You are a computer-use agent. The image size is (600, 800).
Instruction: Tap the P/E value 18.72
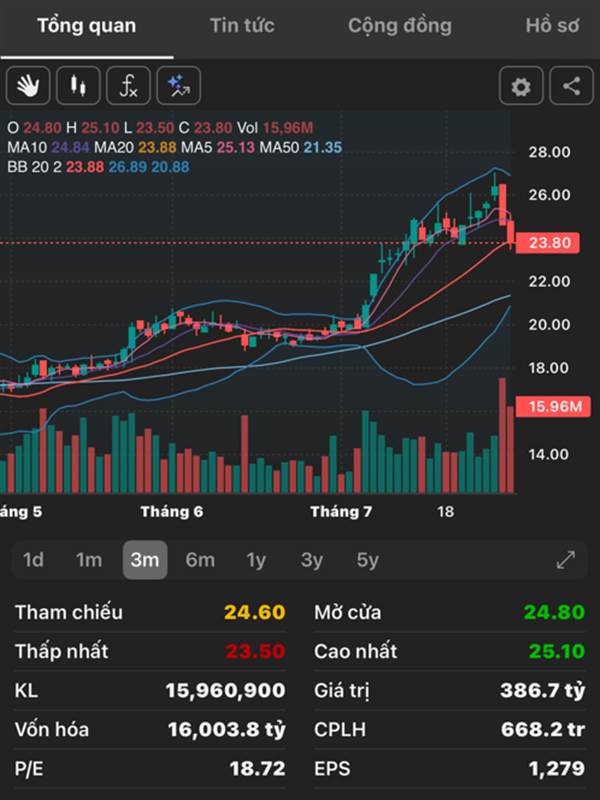click(x=258, y=768)
